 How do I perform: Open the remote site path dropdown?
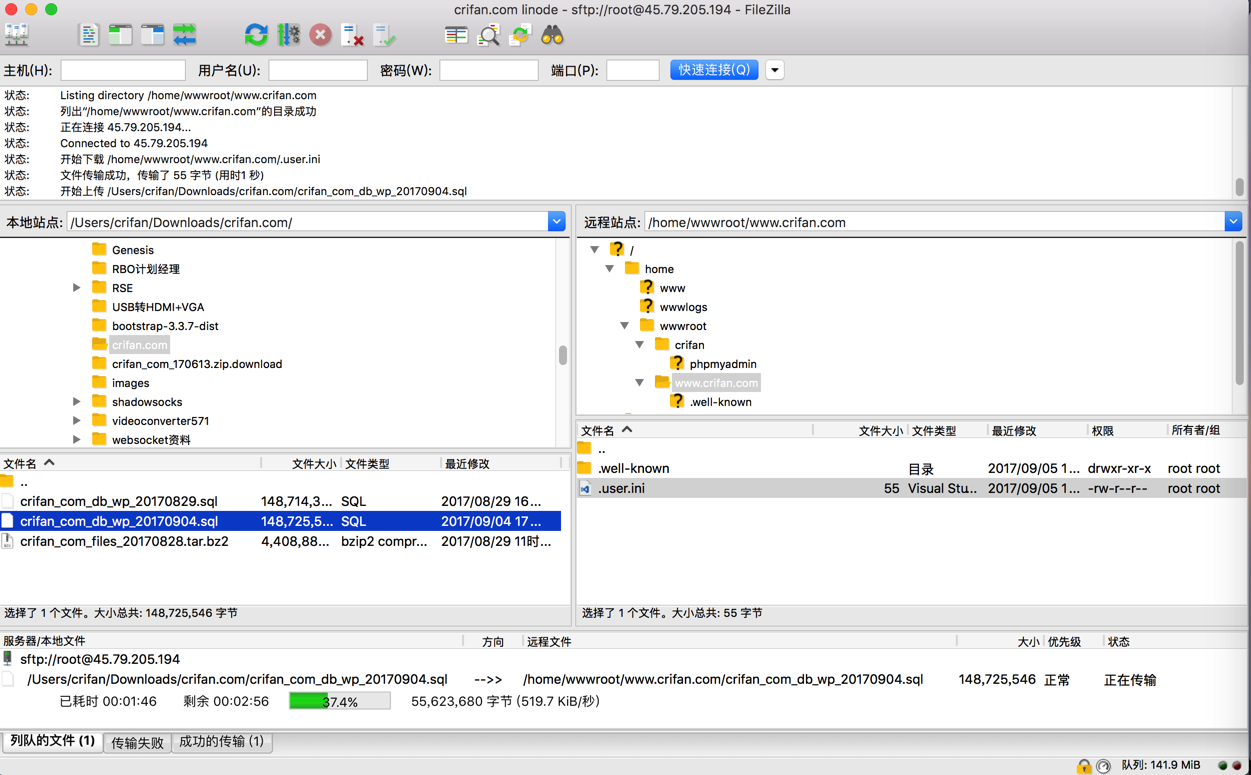point(1233,222)
